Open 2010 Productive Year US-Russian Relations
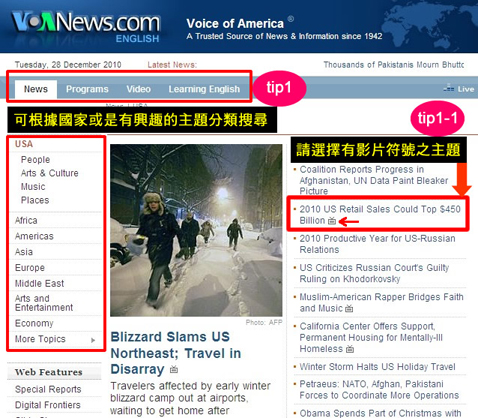The height and width of the screenshot is (418, 478). (377, 244)
